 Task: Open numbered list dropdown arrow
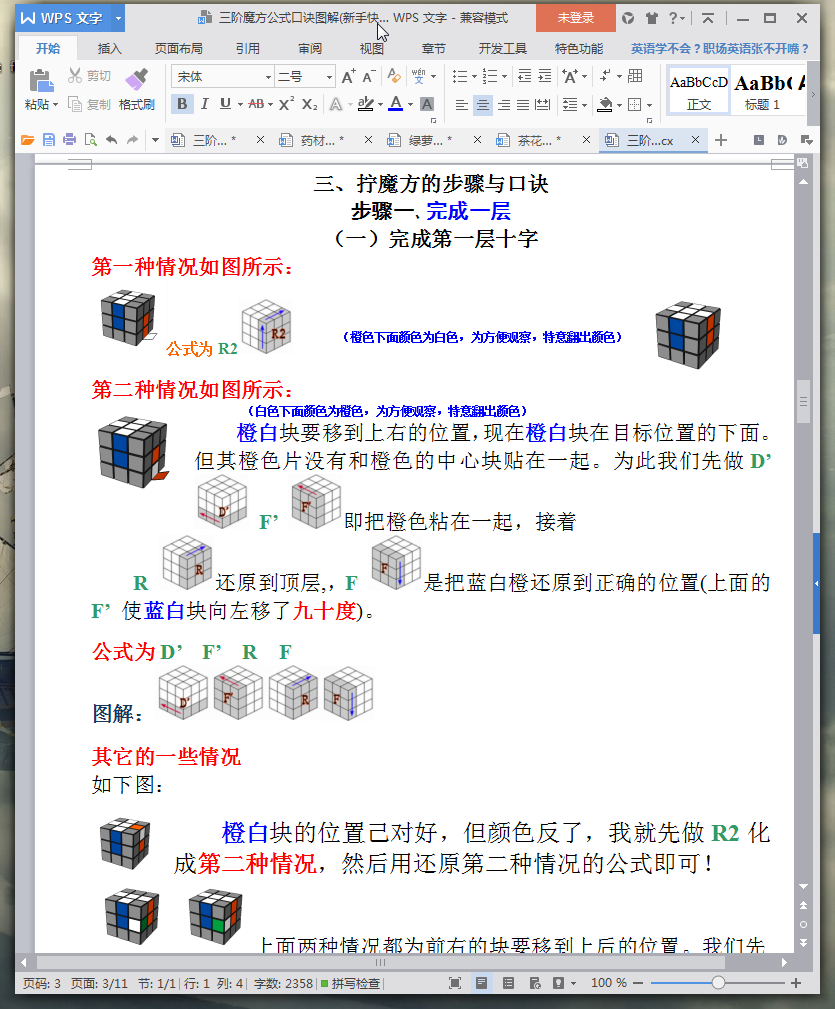tap(504, 77)
